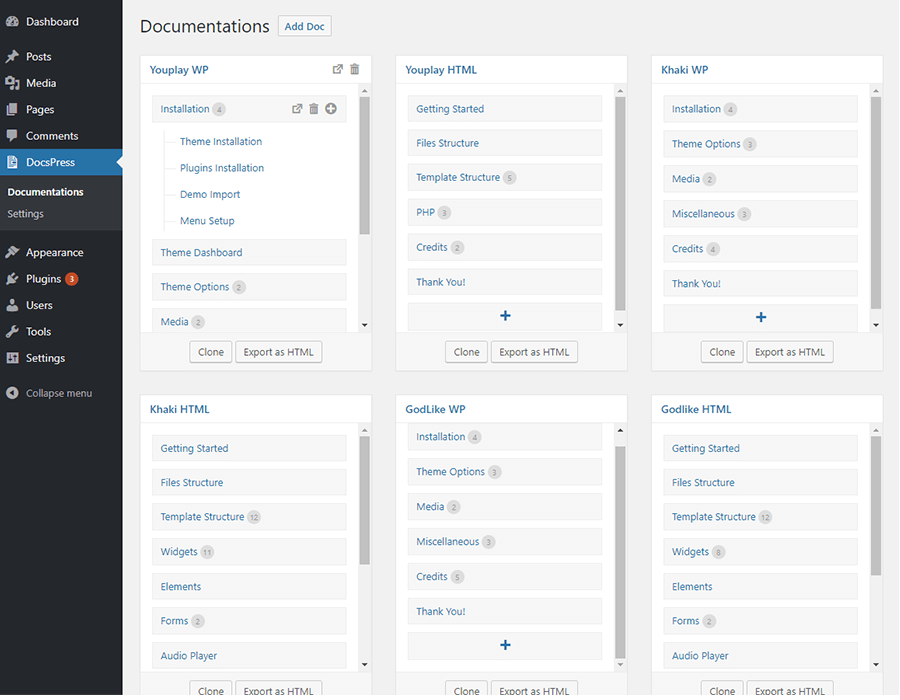Image resolution: width=900 pixels, height=700 pixels.
Task: Open Khaki HTML doc title
Action: pyautogui.click(x=180, y=409)
